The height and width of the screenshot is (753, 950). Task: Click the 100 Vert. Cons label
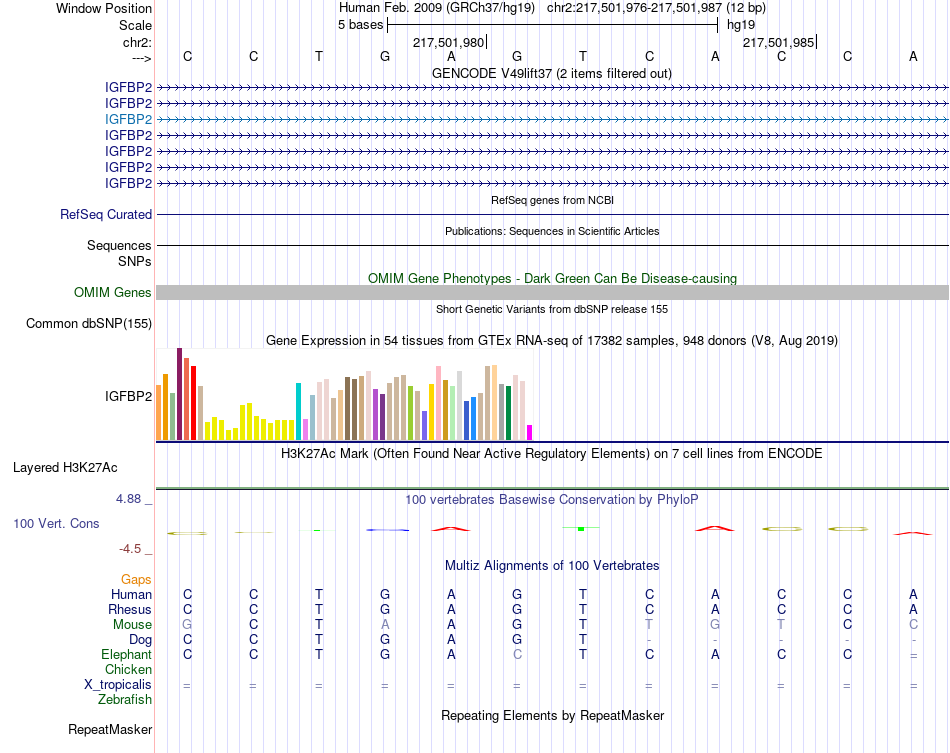point(56,523)
